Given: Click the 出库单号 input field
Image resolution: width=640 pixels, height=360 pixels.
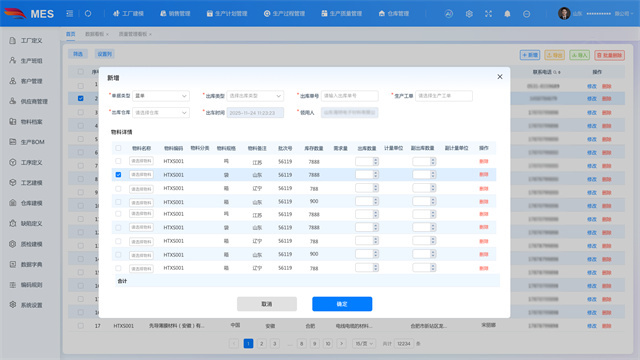Looking at the screenshot, I should [x=349, y=96].
